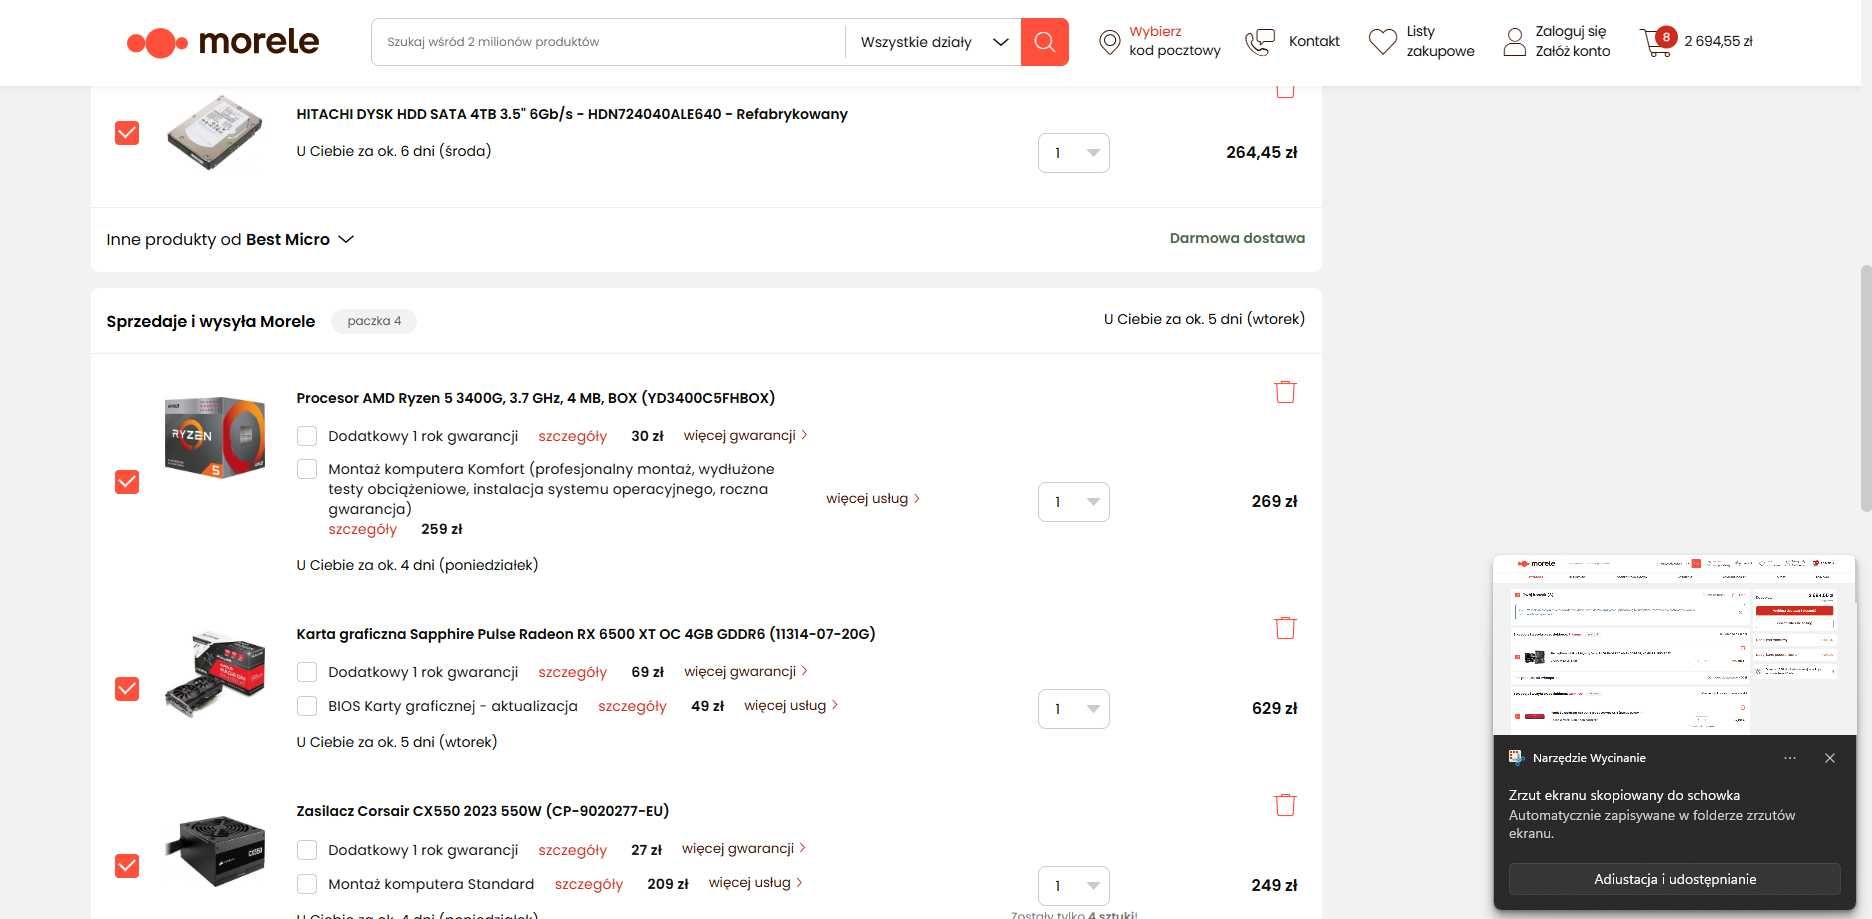Click the user account icon
Viewport: 1872px width, 919px height.
click(1515, 42)
